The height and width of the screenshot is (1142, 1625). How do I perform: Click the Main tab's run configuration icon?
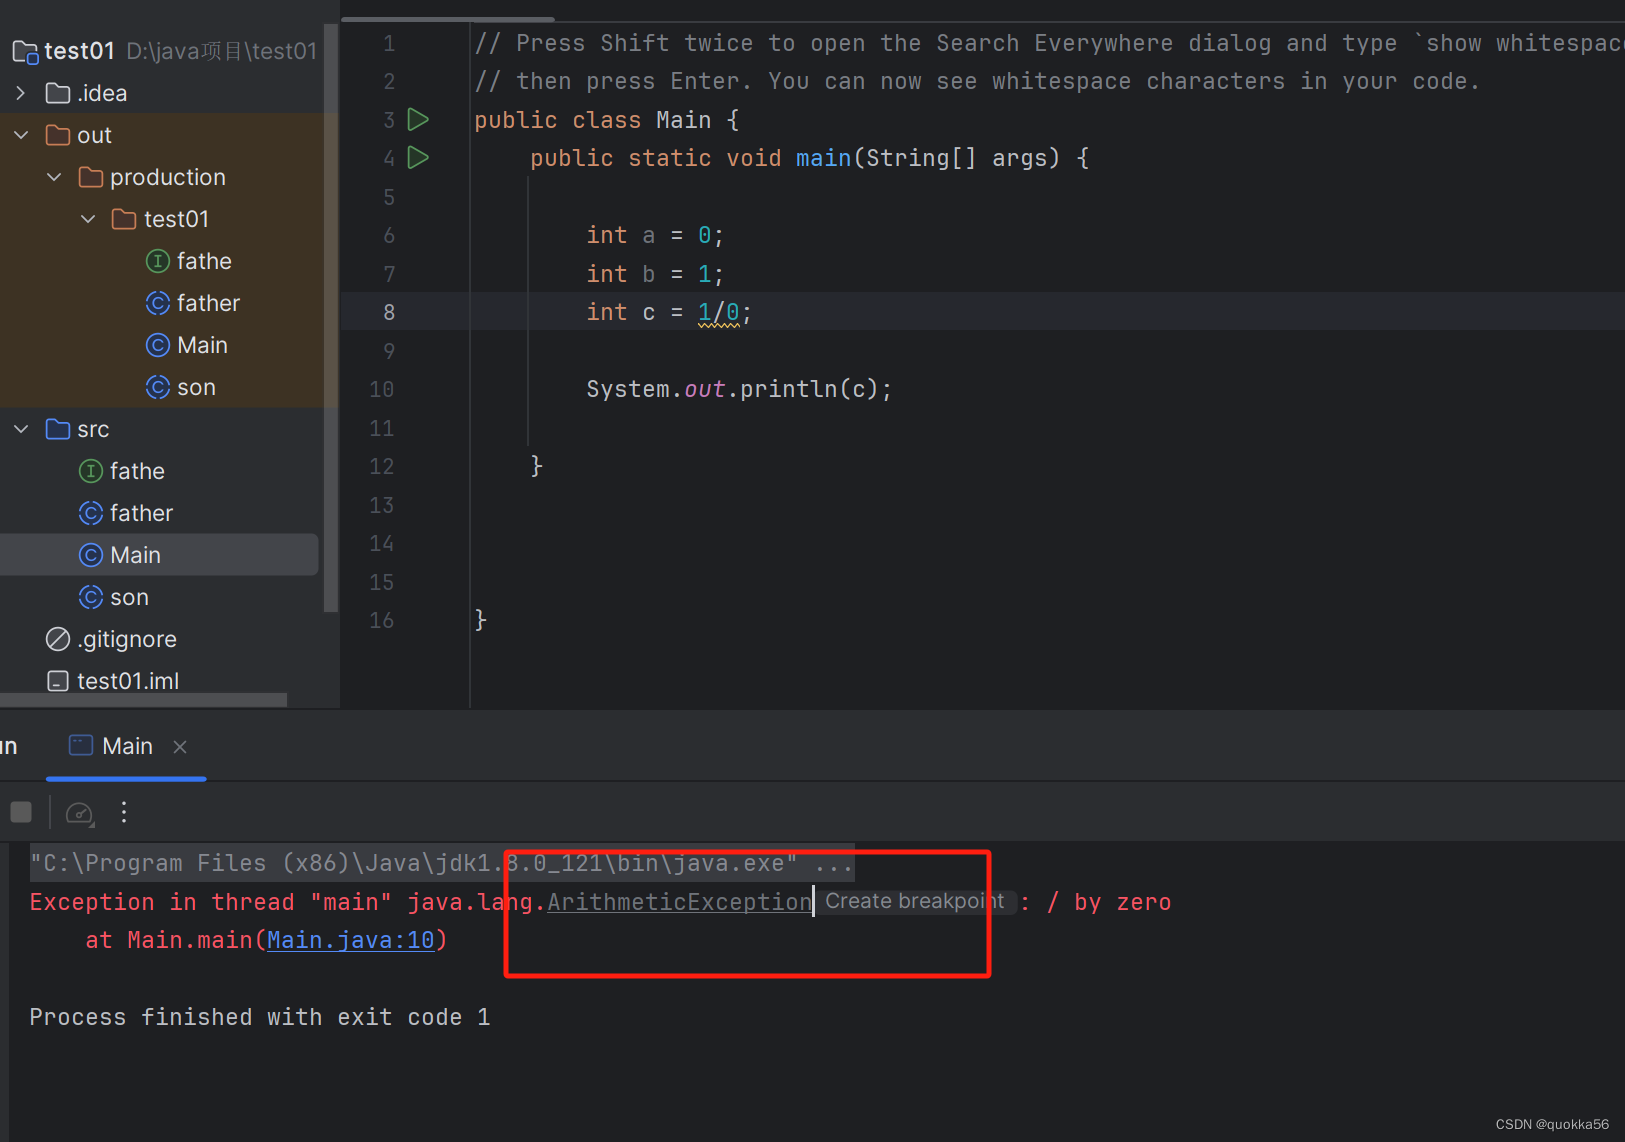(x=81, y=746)
